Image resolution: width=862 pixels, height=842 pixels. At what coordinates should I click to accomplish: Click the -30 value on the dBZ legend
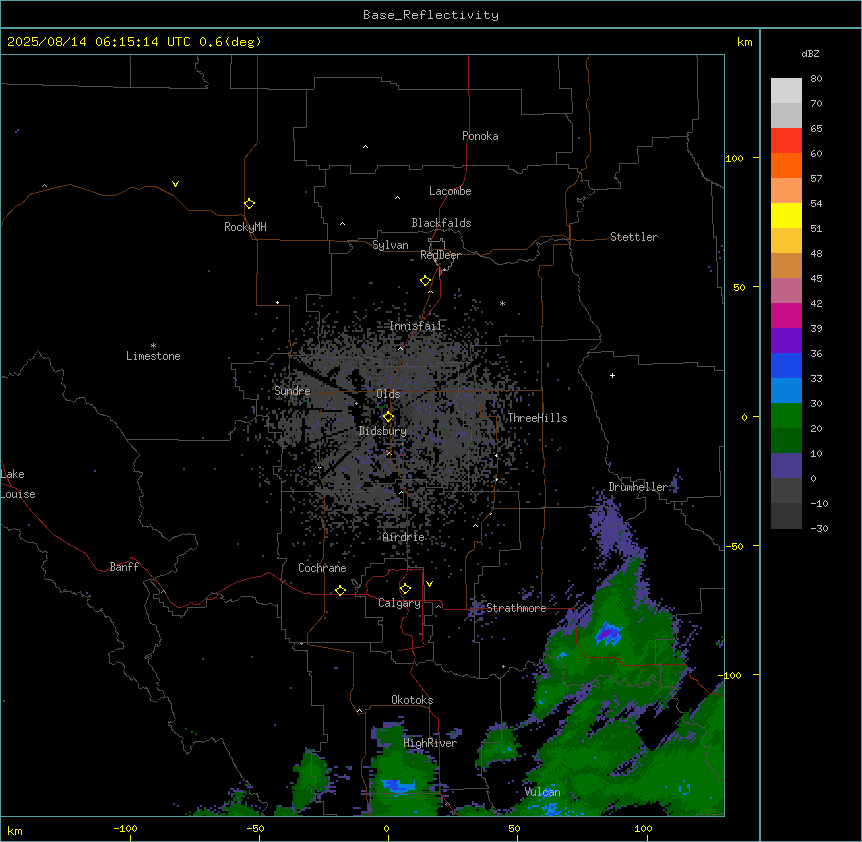tap(819, 528)
